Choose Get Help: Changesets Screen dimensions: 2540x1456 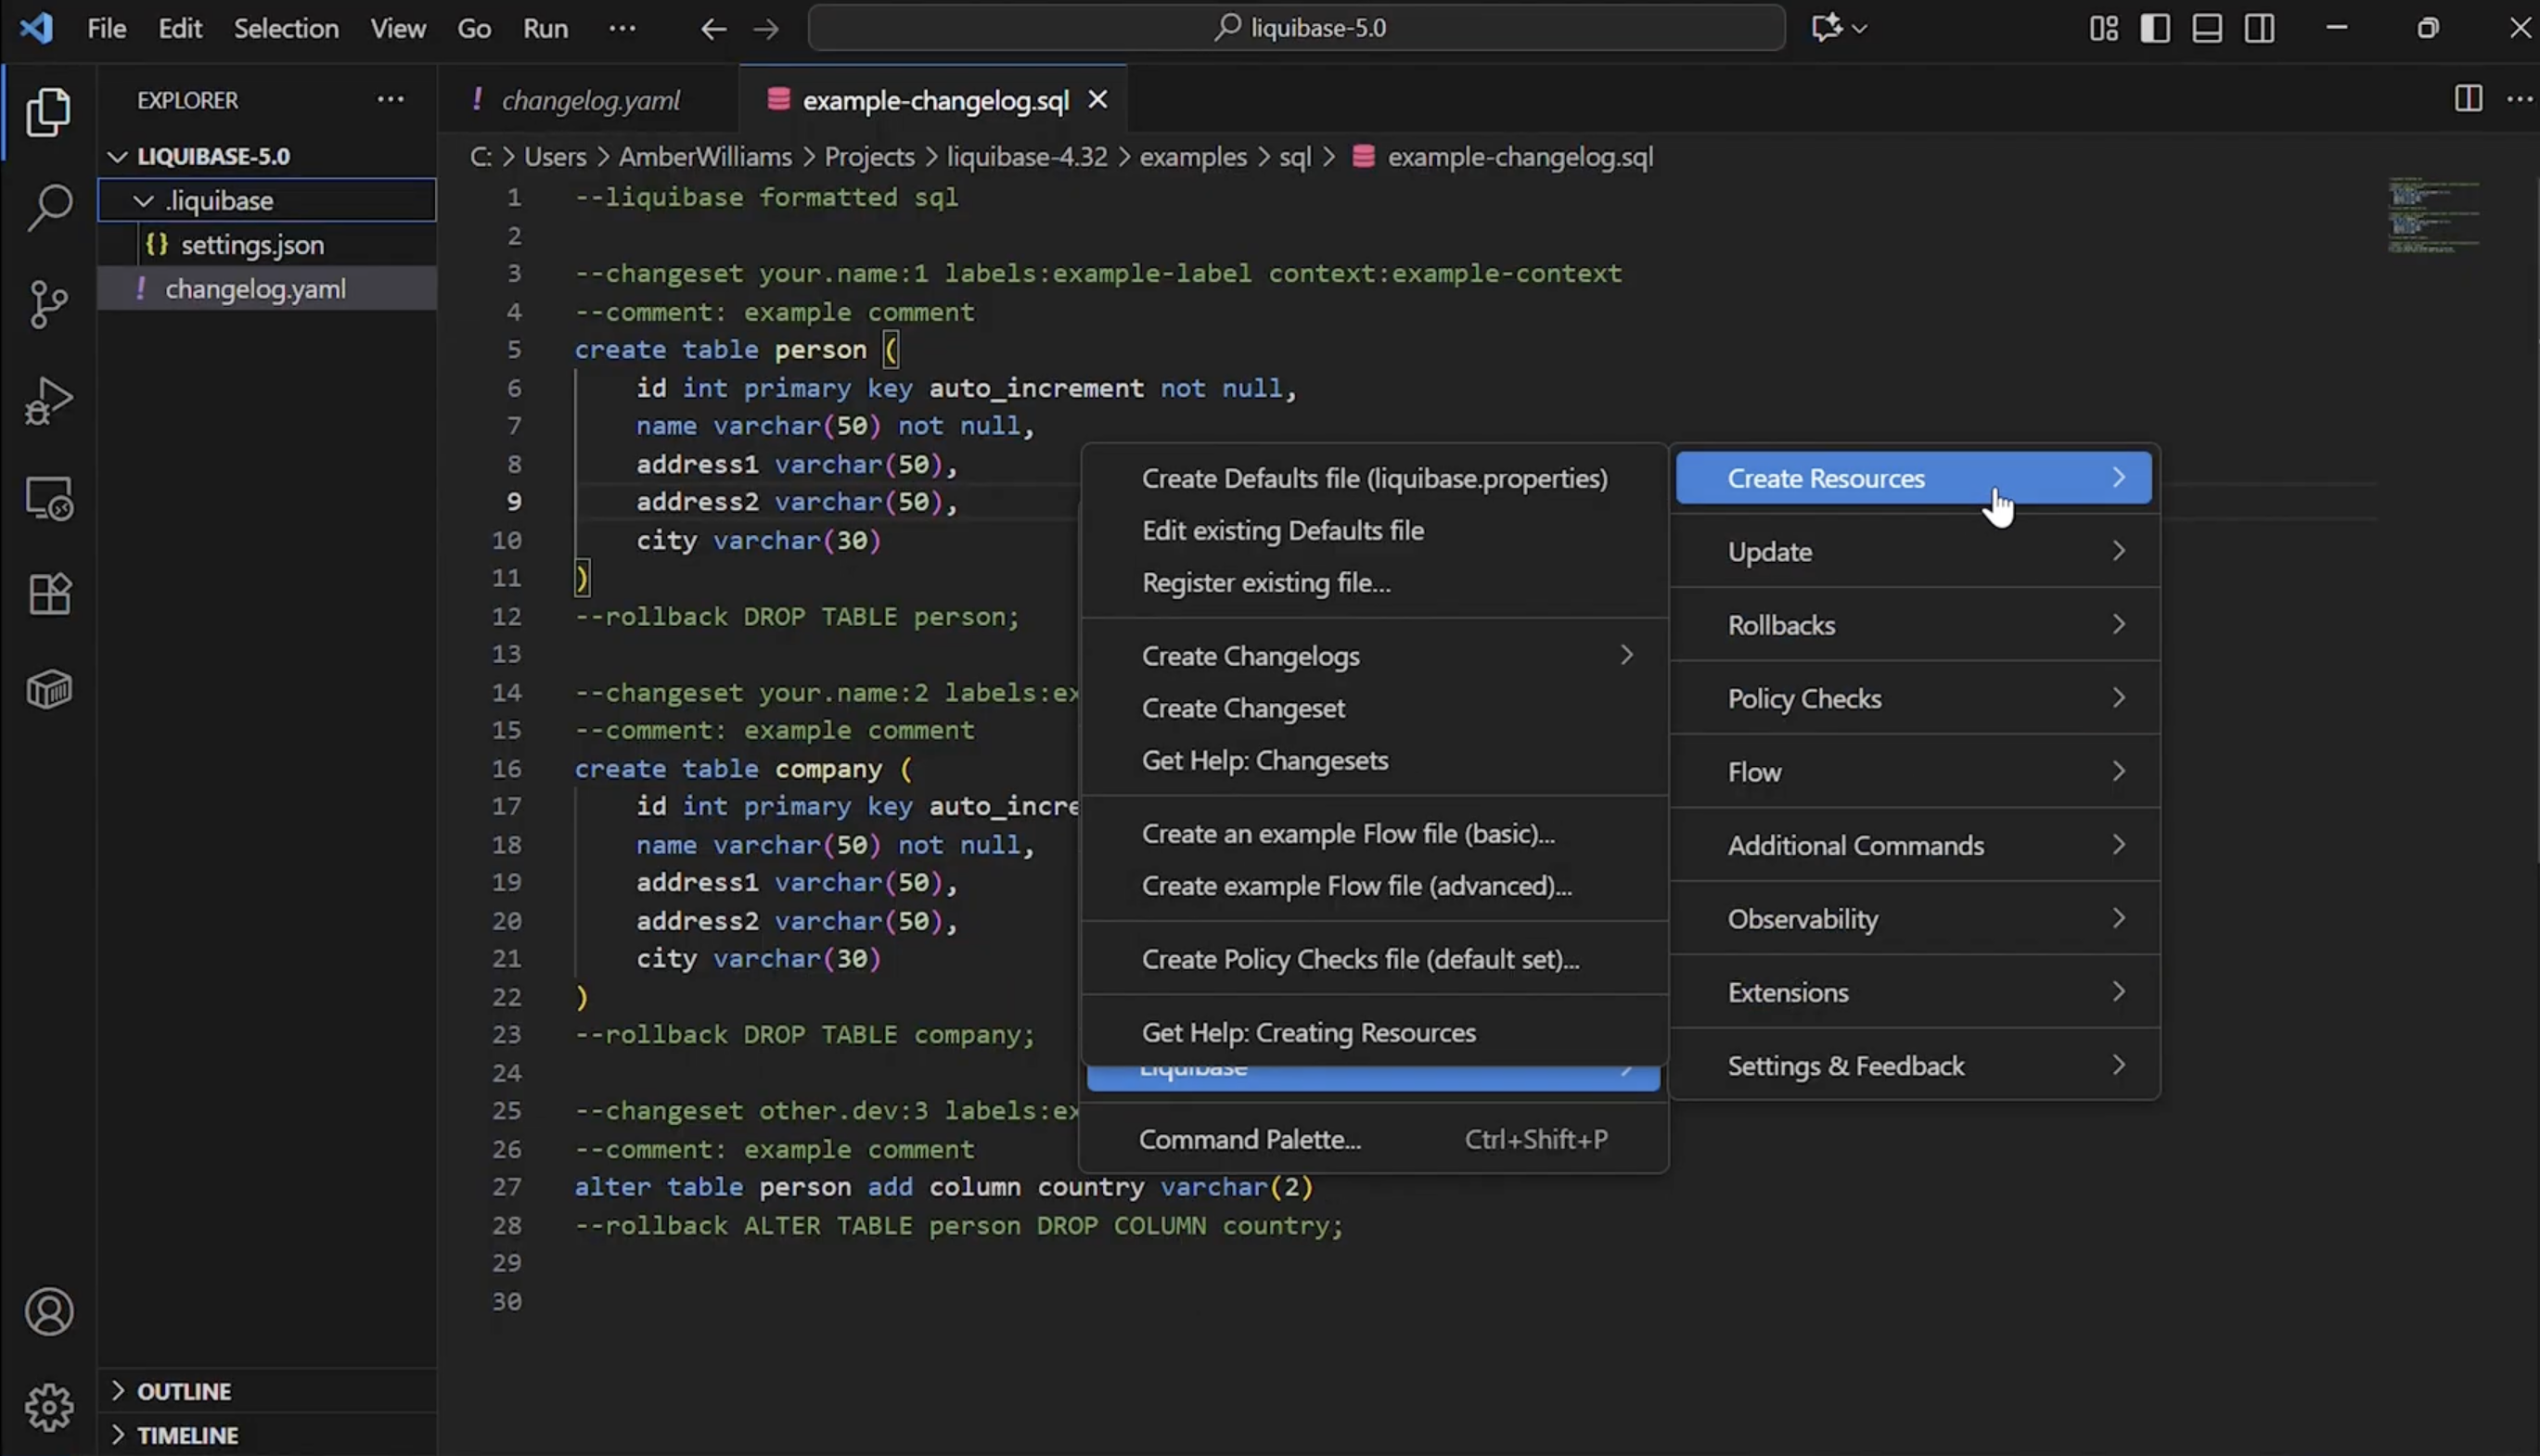(x=1374, y=760)
